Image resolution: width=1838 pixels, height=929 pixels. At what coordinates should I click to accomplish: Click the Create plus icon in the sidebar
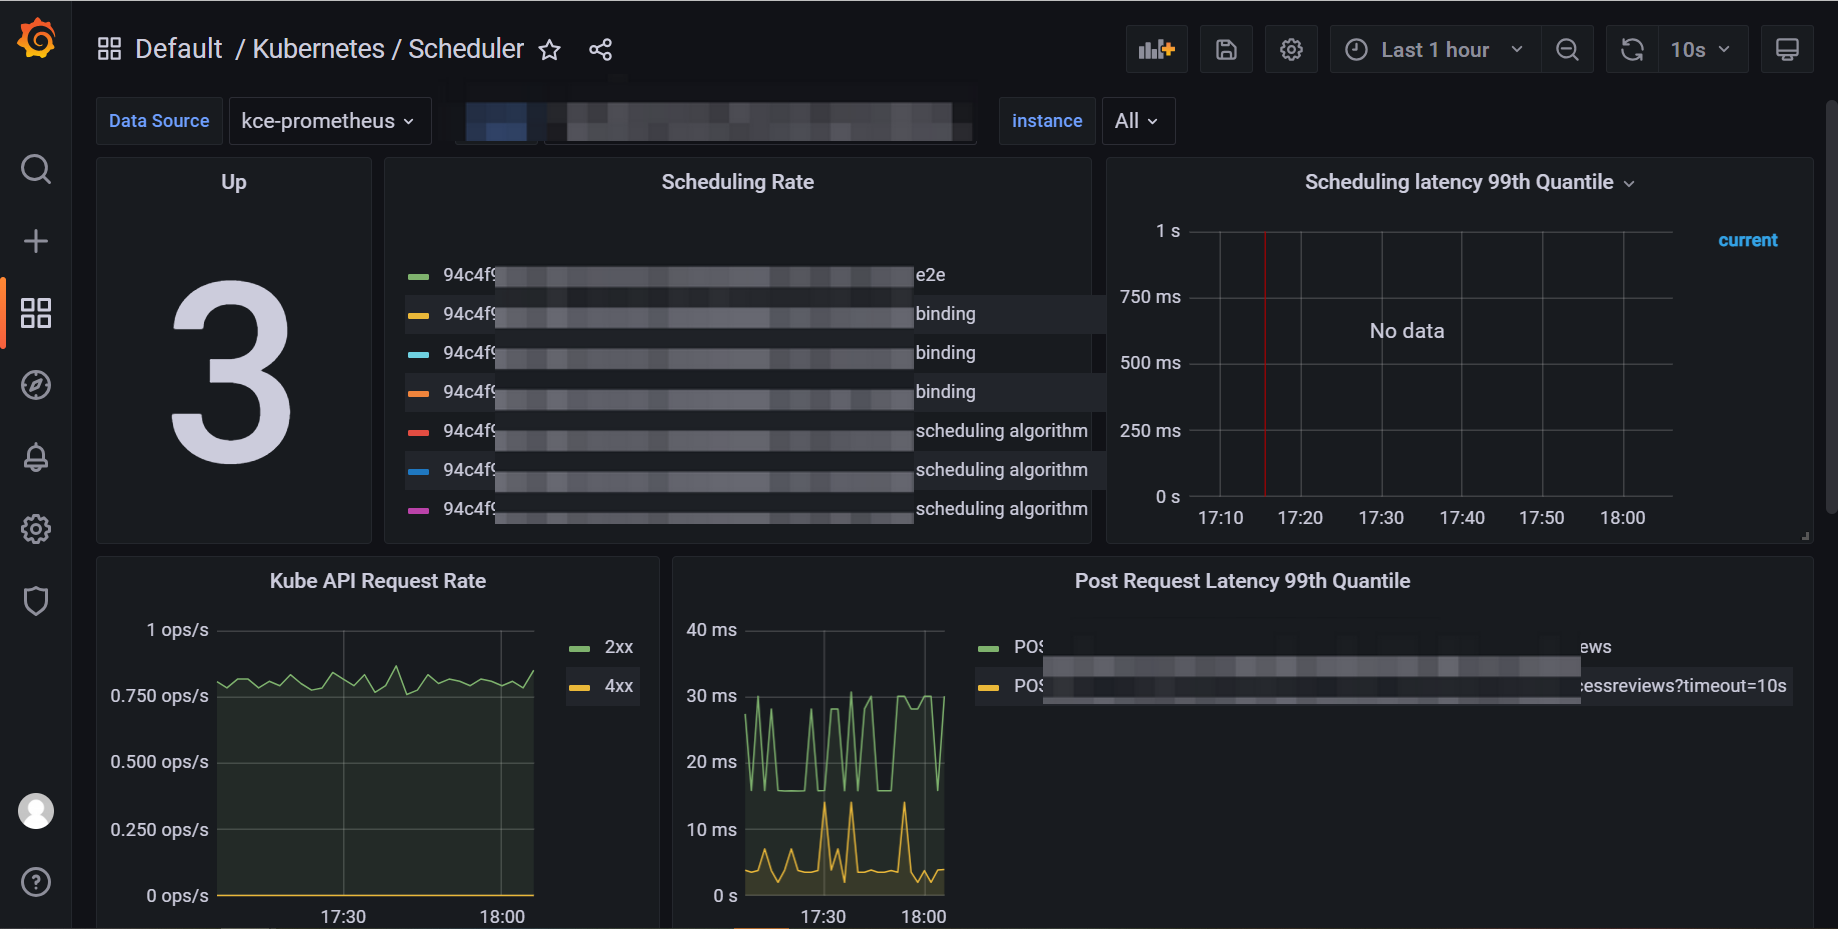point(36,241)
